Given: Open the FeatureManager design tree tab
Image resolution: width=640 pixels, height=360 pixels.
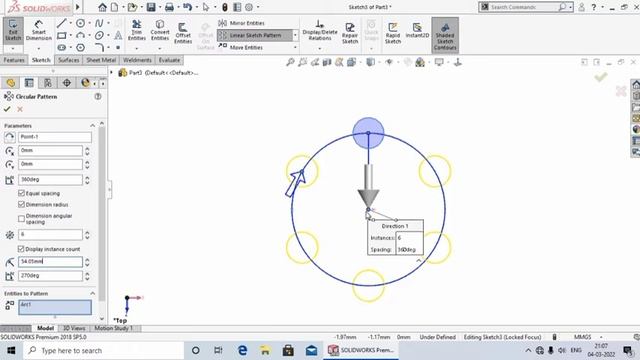Looking at the screenshot, I should [11, 83].
